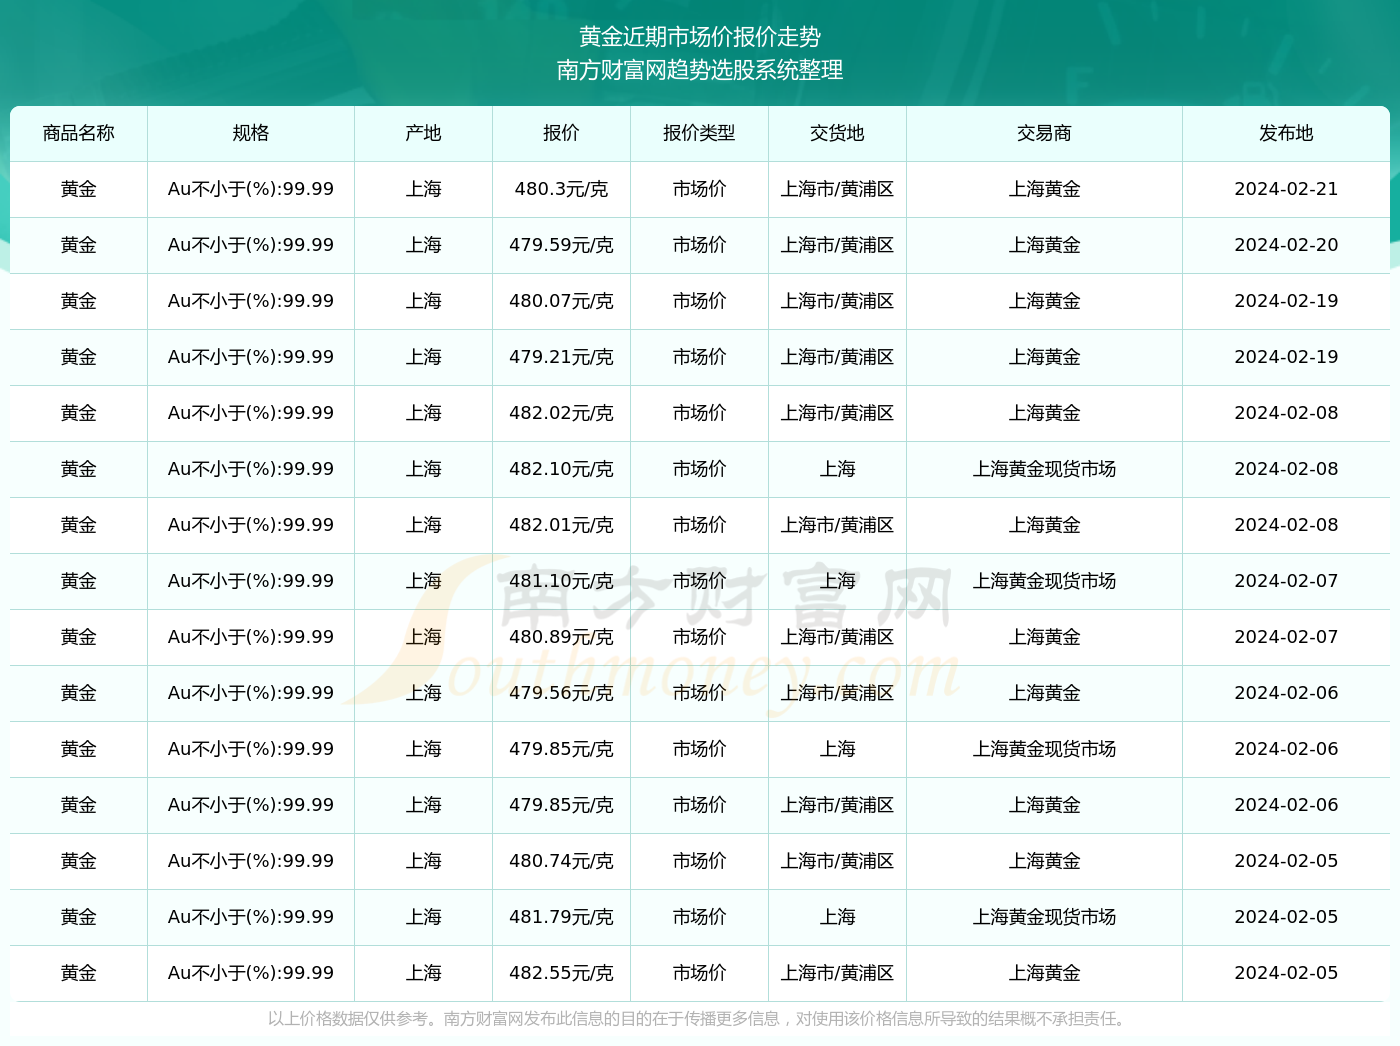1400x1046 pixels.
Task: Select the 481.79元/克 price on 2024-02-05
Action: (561, 917)
